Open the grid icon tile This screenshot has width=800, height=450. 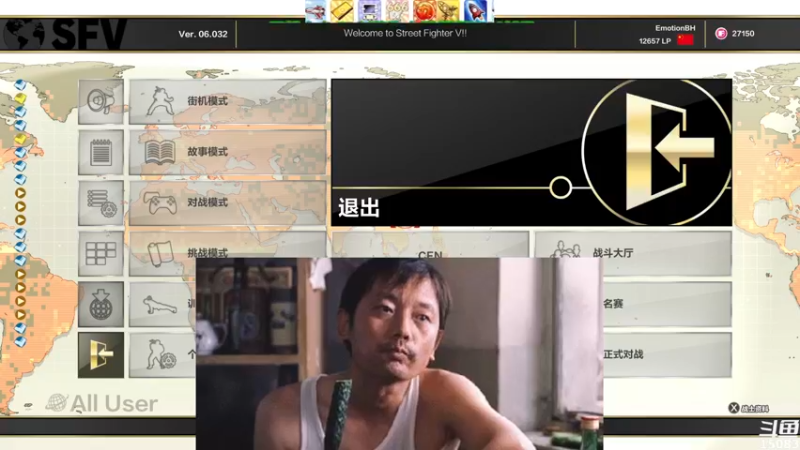(x=101, y=254)
